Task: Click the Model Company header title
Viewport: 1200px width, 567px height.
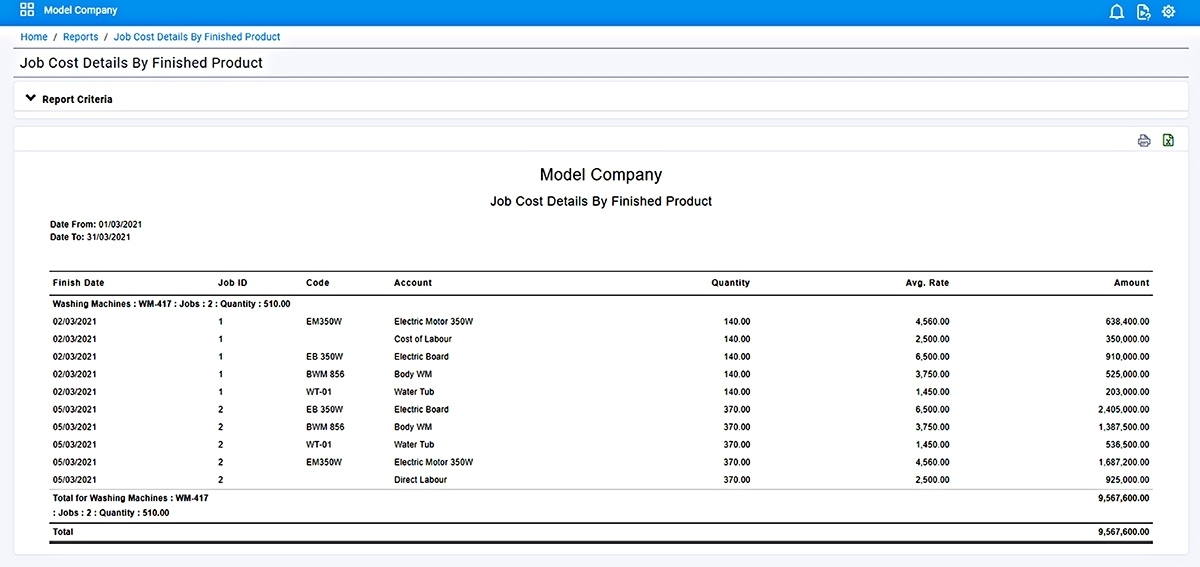Action: [80, 10]
